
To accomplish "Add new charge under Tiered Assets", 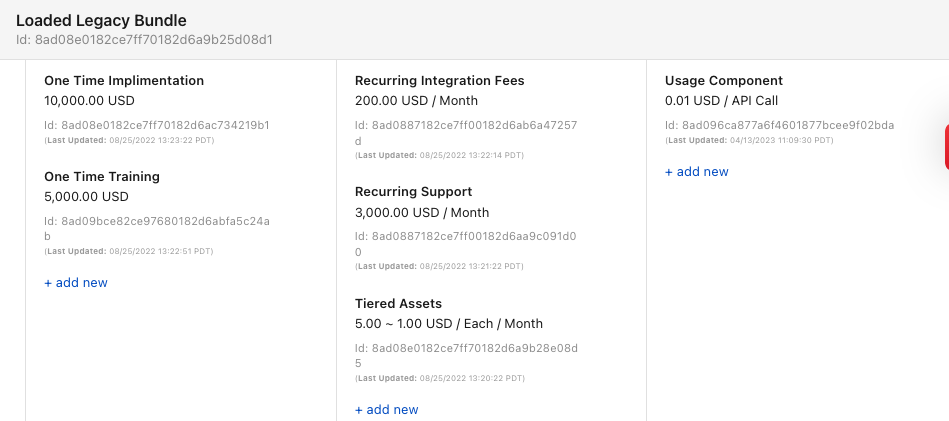I will tap(387, 410).
